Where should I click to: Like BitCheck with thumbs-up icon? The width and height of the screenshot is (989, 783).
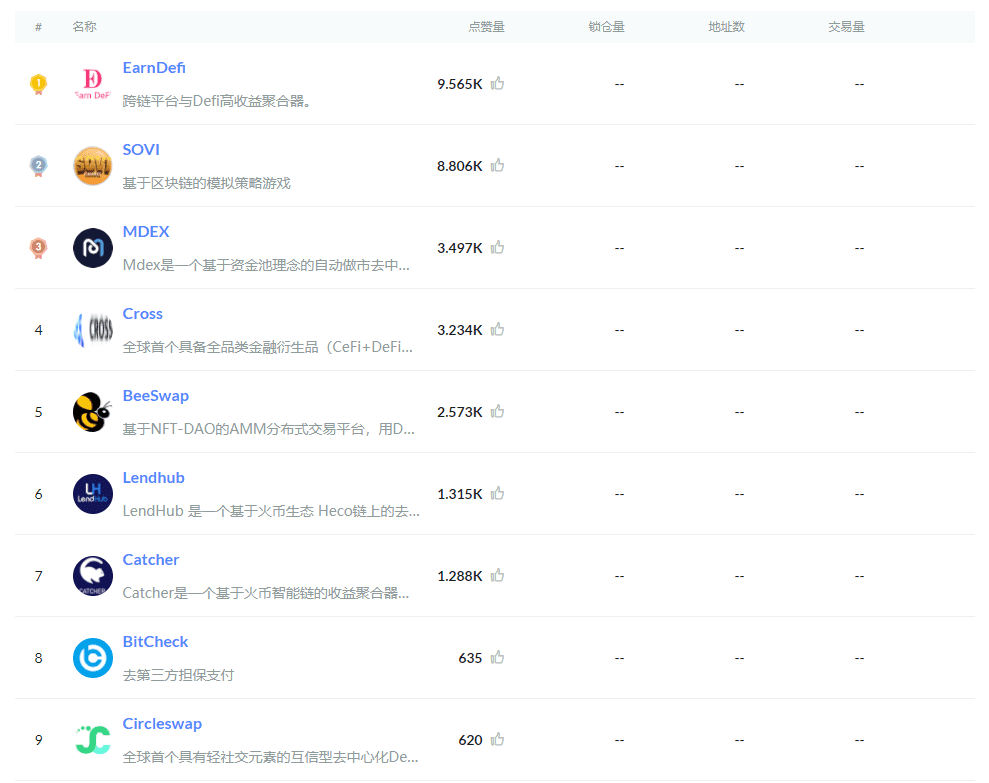coord(498,657)
